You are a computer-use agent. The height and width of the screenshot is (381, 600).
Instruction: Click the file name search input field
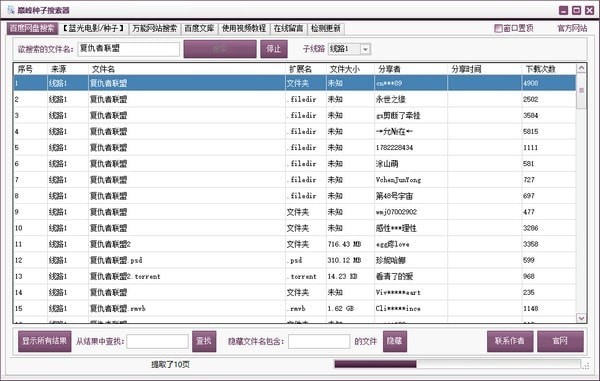pos(129,49)
